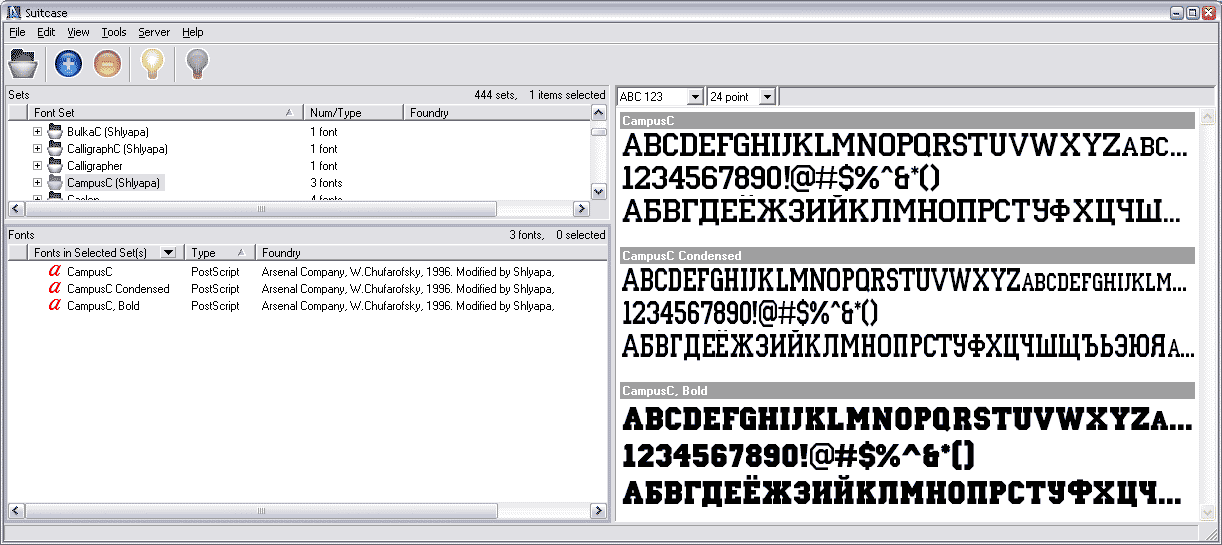Open the View menu
This screenshot has height=545, width=1222.
(x=78, y=32)
